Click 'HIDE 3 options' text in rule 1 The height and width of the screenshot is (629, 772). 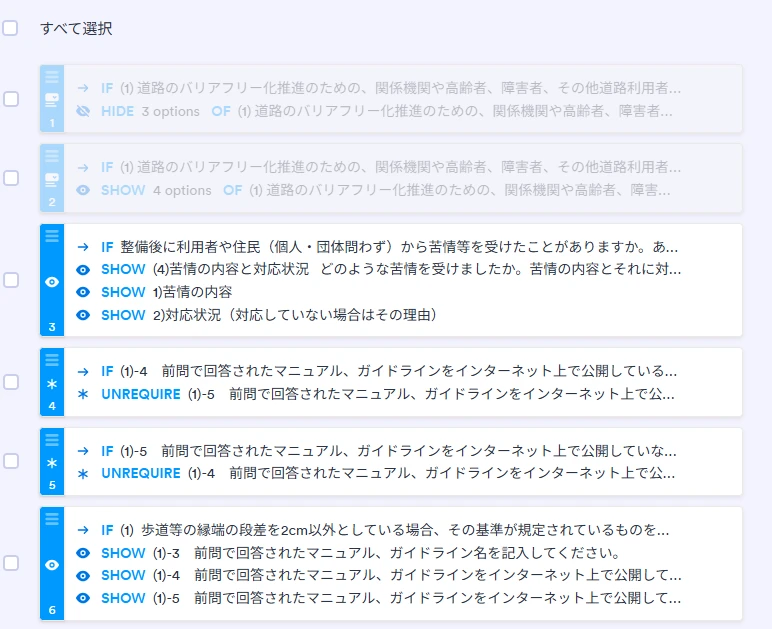[x=150, y=111]
